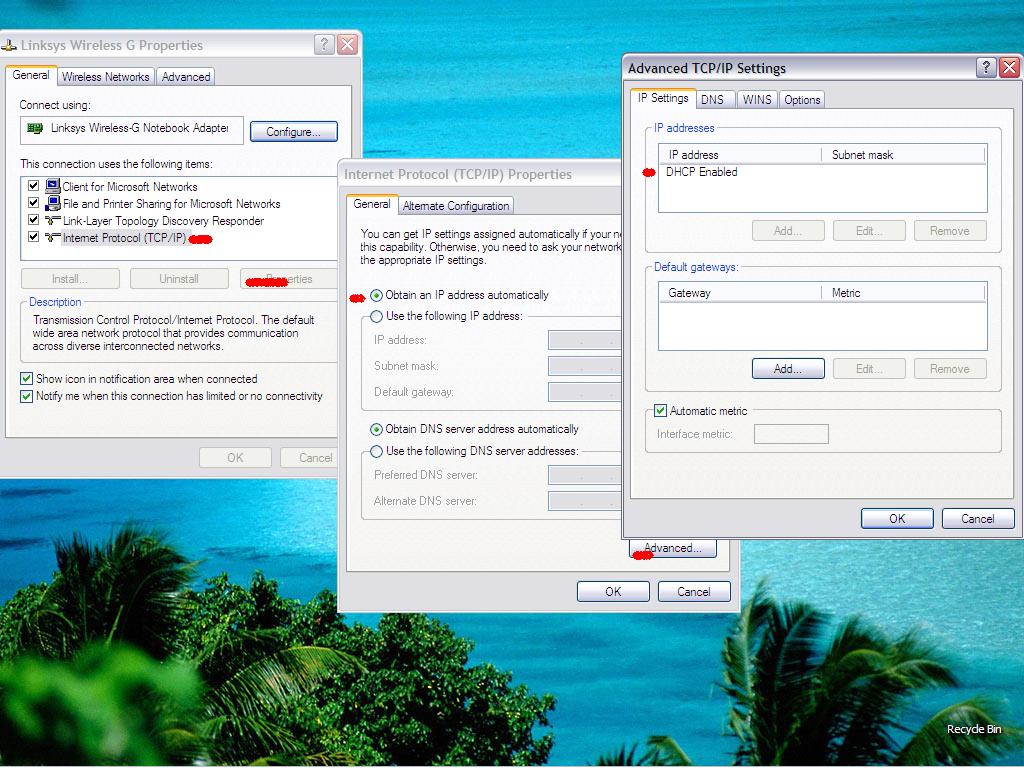The width and height of the screenshot is (1024, 768).
Task: Toggle Show icon in notification area checkbox
Action: click(27, 379)
